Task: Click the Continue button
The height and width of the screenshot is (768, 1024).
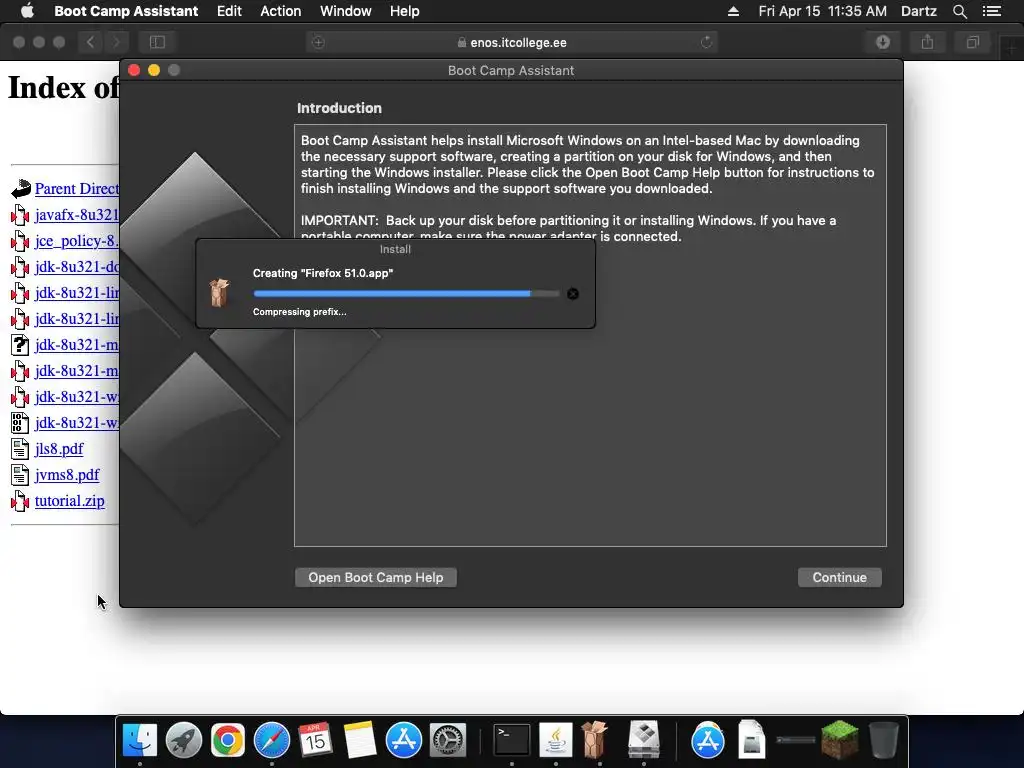Action: click(840, 577)
